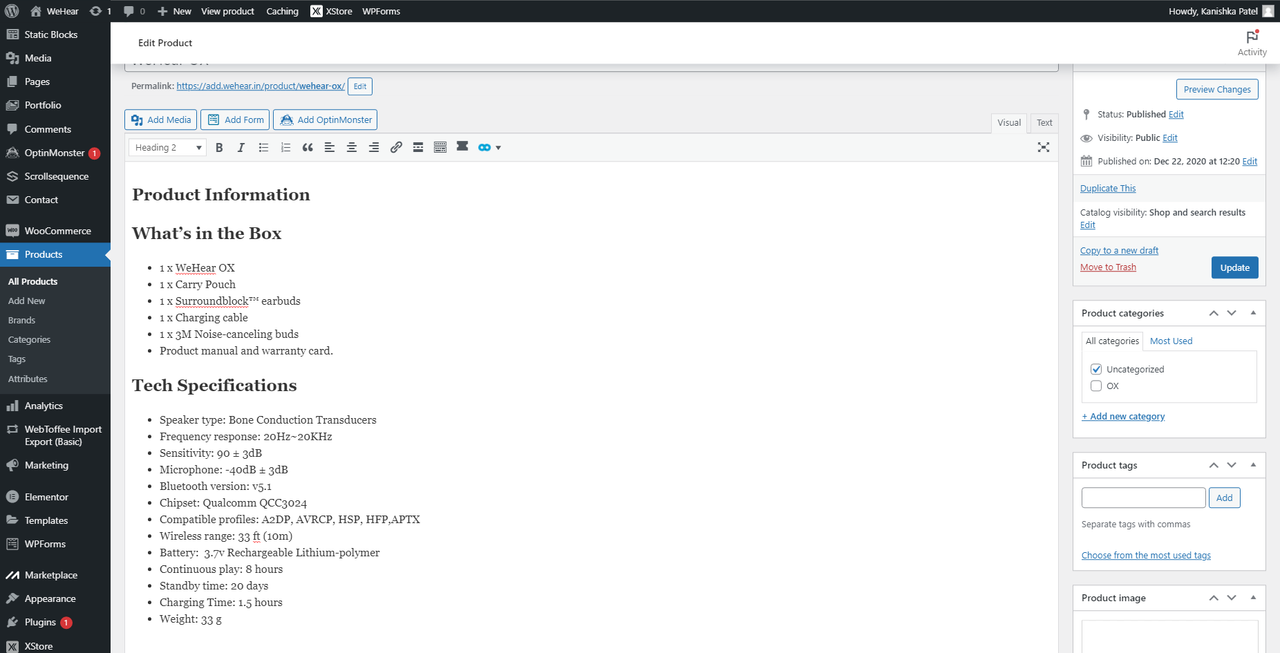Viewport: 1280px width, 653px height.
Task: Click the Add new category link
Action: point(1123,416)
